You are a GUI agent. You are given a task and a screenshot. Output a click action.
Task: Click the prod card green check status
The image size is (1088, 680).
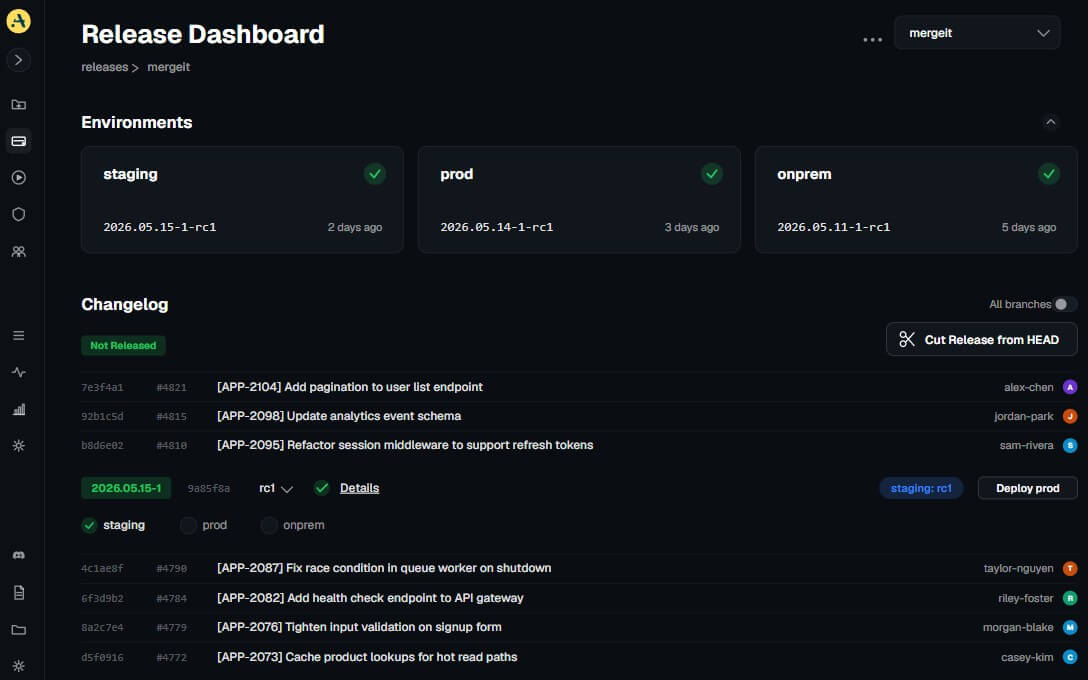coord(711,173)
